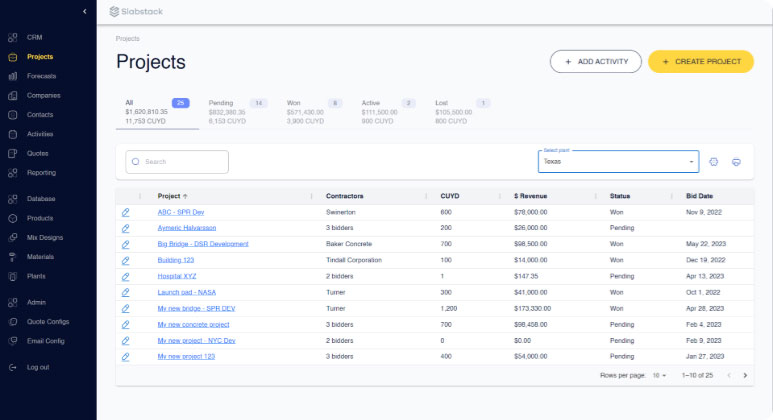Click the print icon beside plant selector

click(737, 162)
